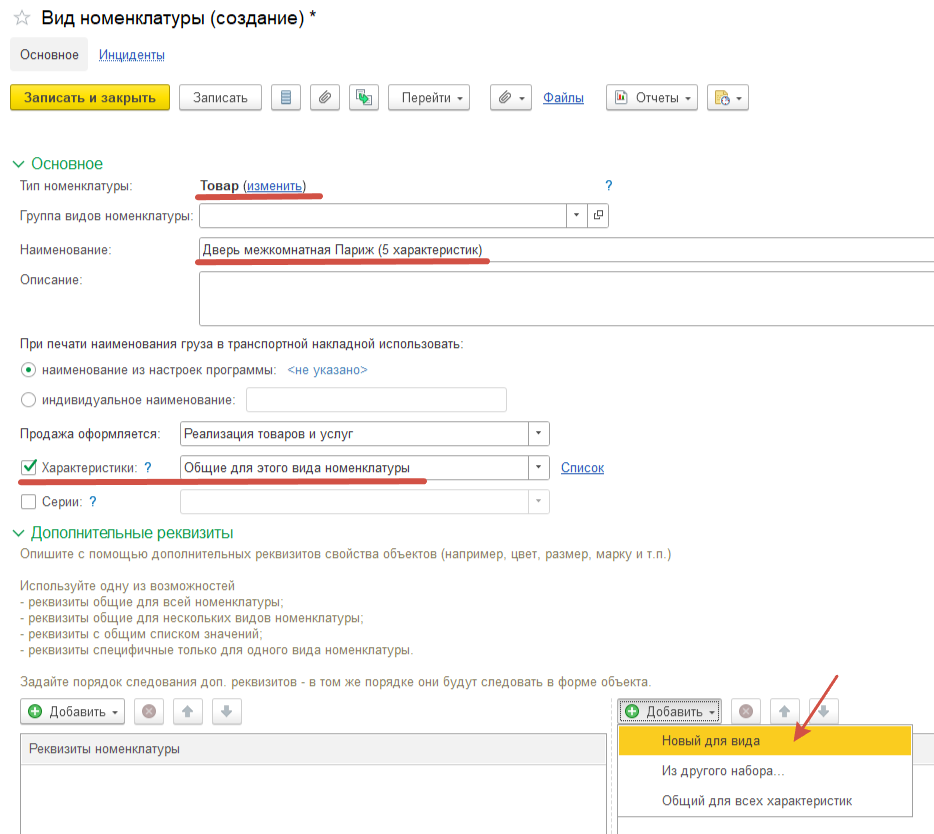934x834 pixels.
Task: Select индивидуальное наименование radio option
Action: point(28,400)
